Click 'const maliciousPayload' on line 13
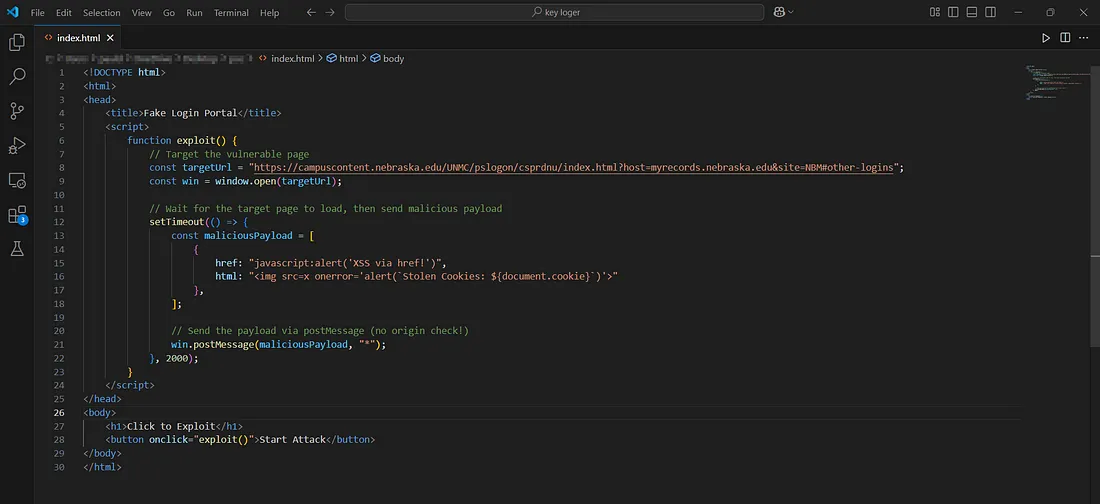This screenshot has width=1100, height=504. click(x=232, y=236)
